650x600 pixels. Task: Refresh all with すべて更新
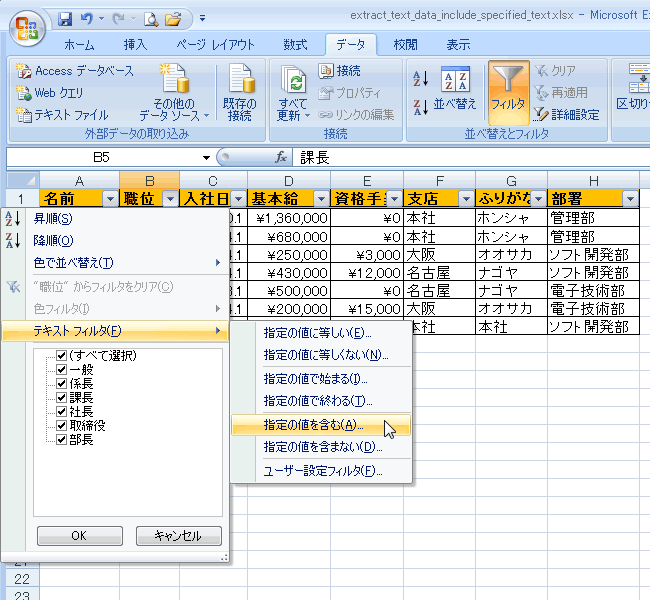tap(293, 93)
